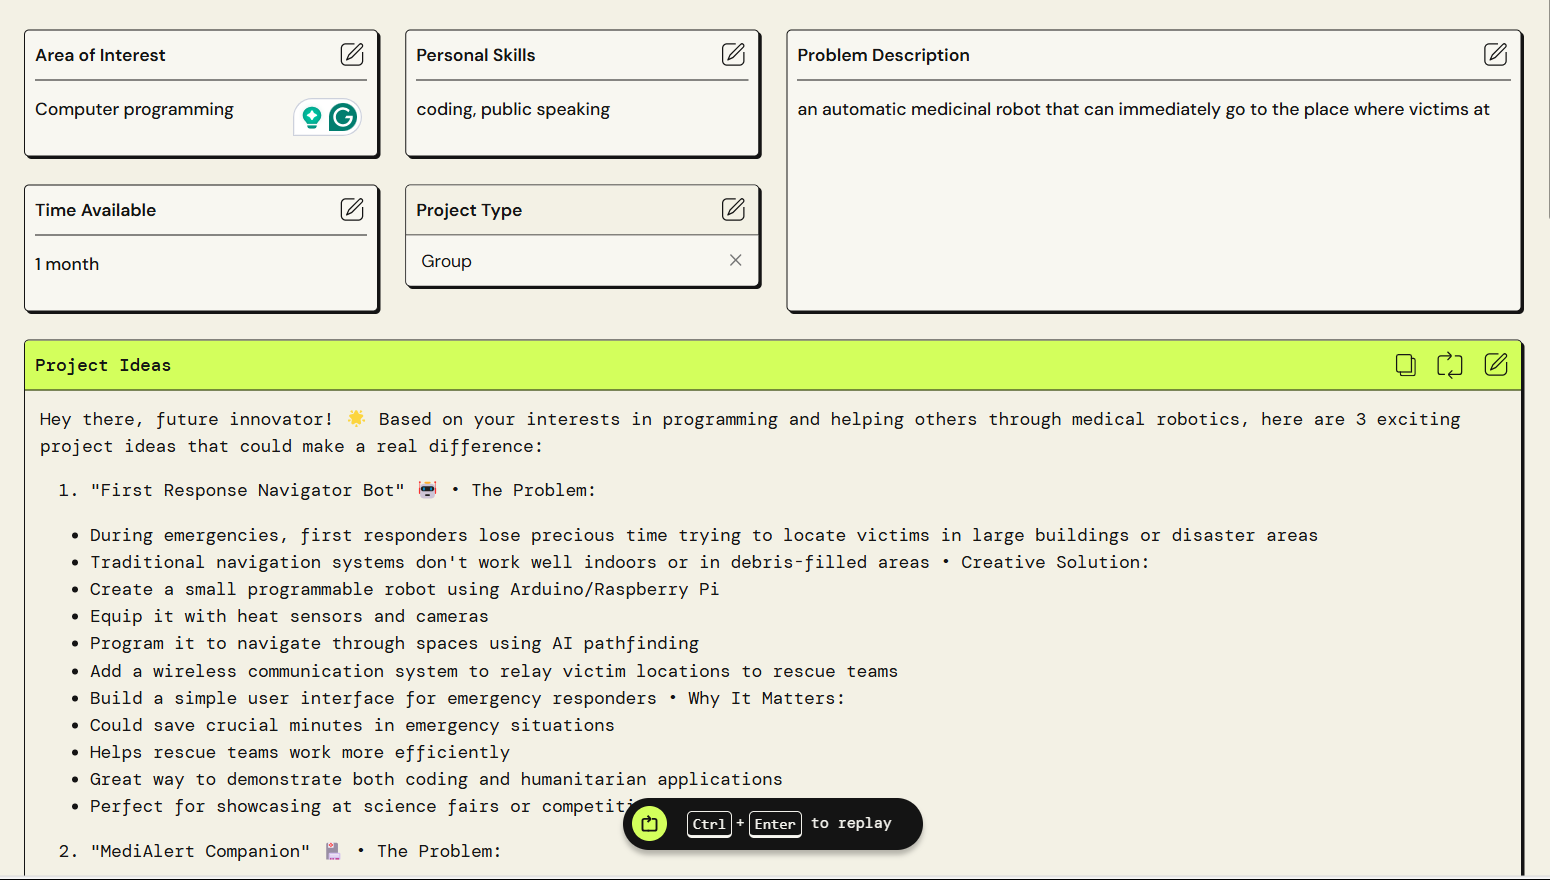This screenshot has width=1550, height=880.
Task: Regenerate the Project Ideas response
Action: tap(1450, 365)
